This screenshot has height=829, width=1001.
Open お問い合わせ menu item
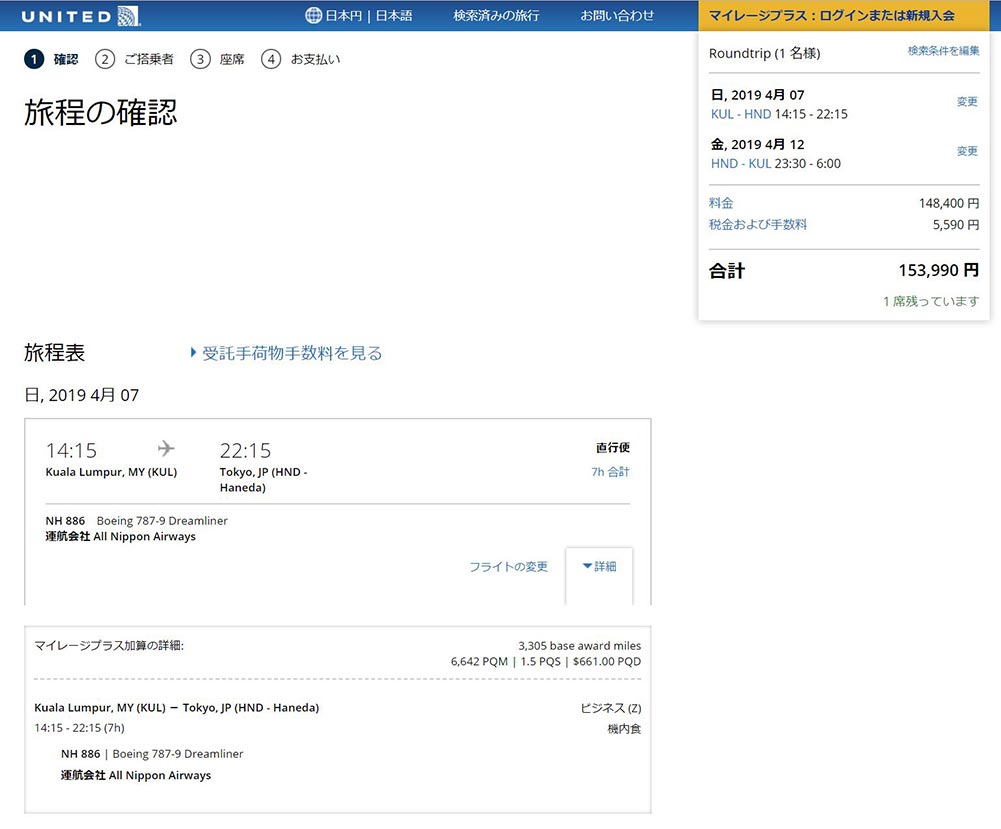tap(617, 15)
